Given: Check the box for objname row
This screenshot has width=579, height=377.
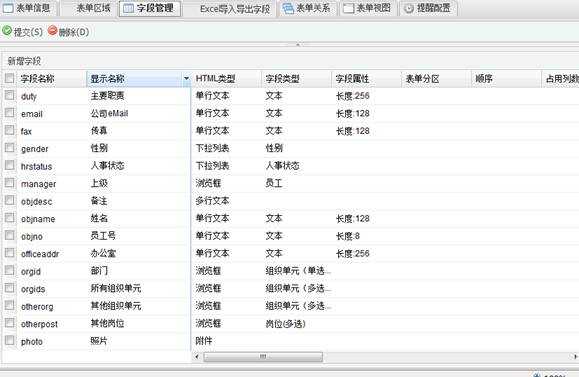Looking at the screenshot, I should pyautogui.click(x=10, y=217).
